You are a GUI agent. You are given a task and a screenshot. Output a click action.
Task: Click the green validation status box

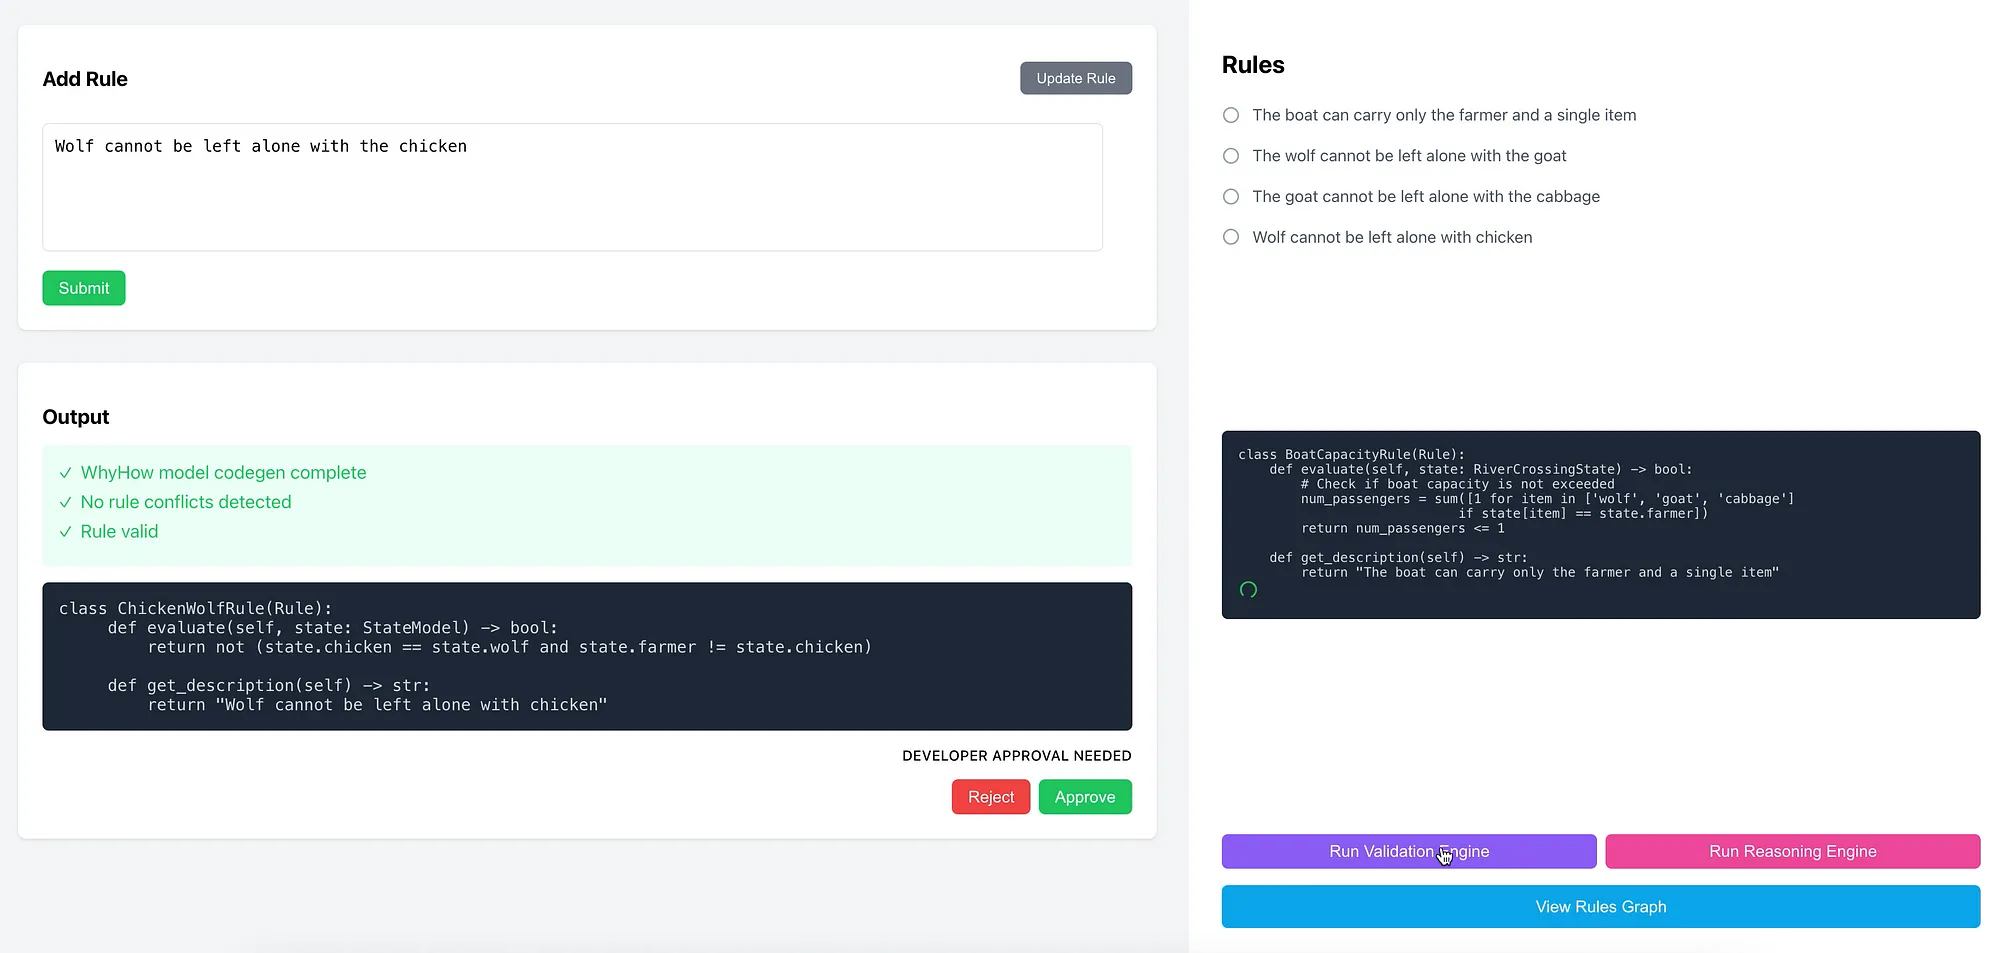click(x=587, y=505)
